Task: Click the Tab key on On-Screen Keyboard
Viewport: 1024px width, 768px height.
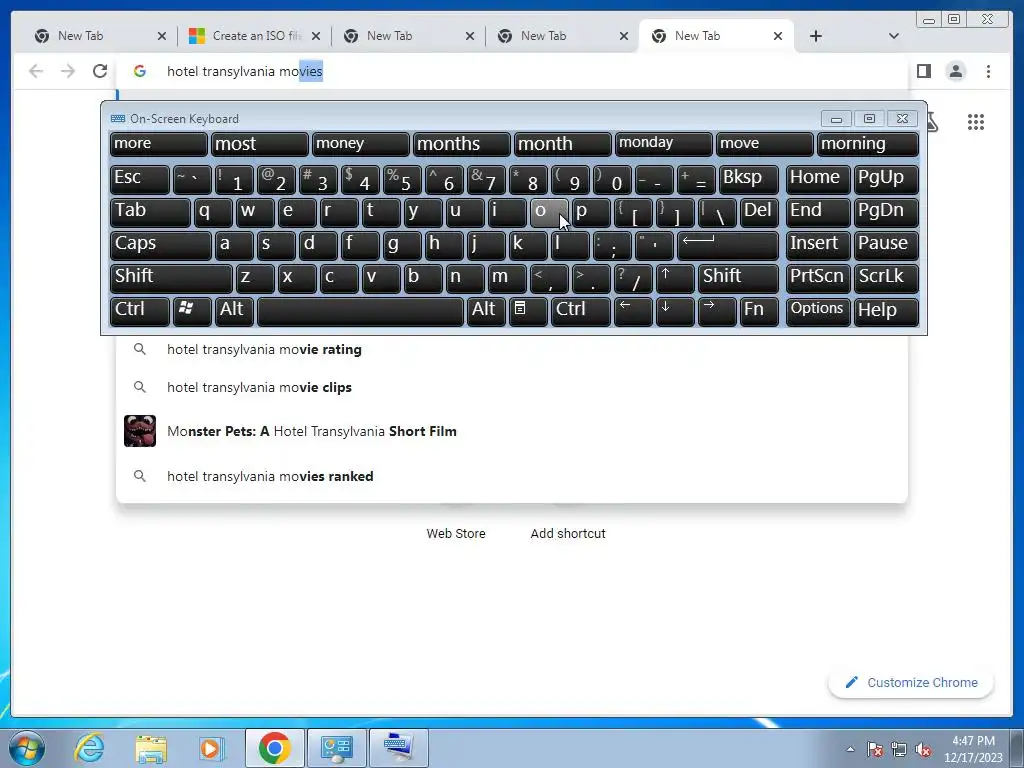Action: [150, 212]
